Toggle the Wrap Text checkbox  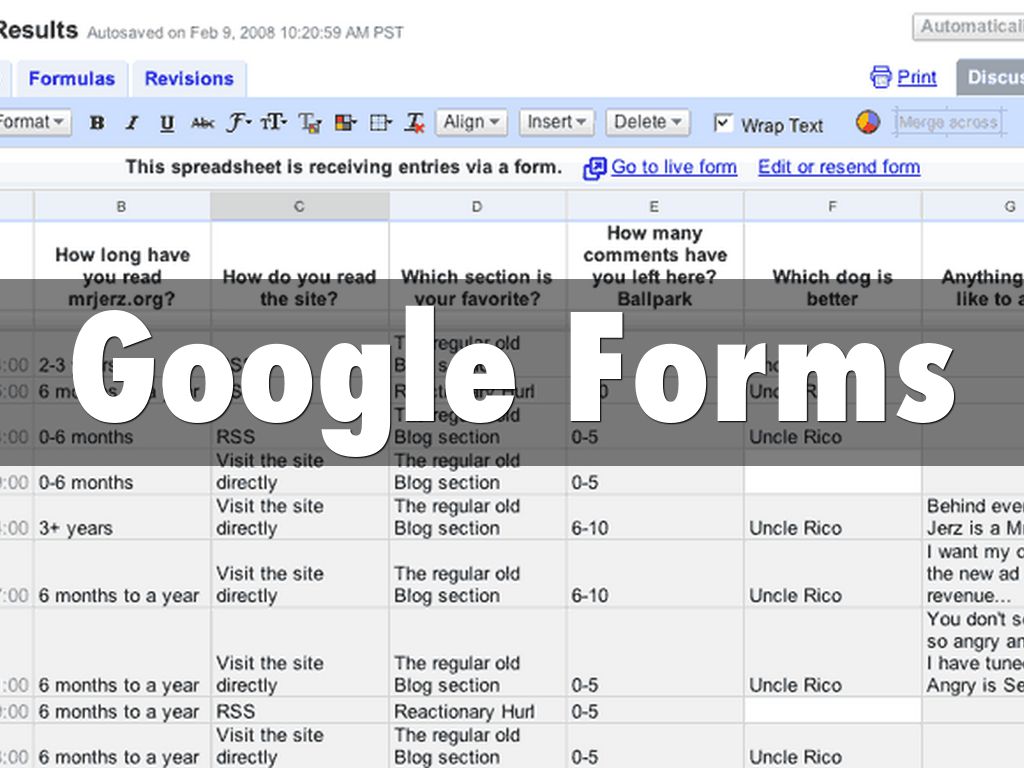click(723, 123)
